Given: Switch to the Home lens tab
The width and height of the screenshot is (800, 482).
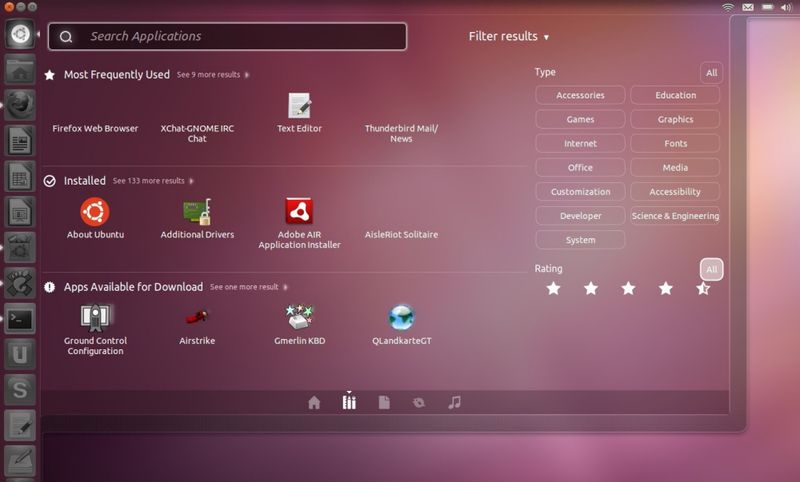Looking at the screenshot, I should pyautogui.click(x=314, y=402).
